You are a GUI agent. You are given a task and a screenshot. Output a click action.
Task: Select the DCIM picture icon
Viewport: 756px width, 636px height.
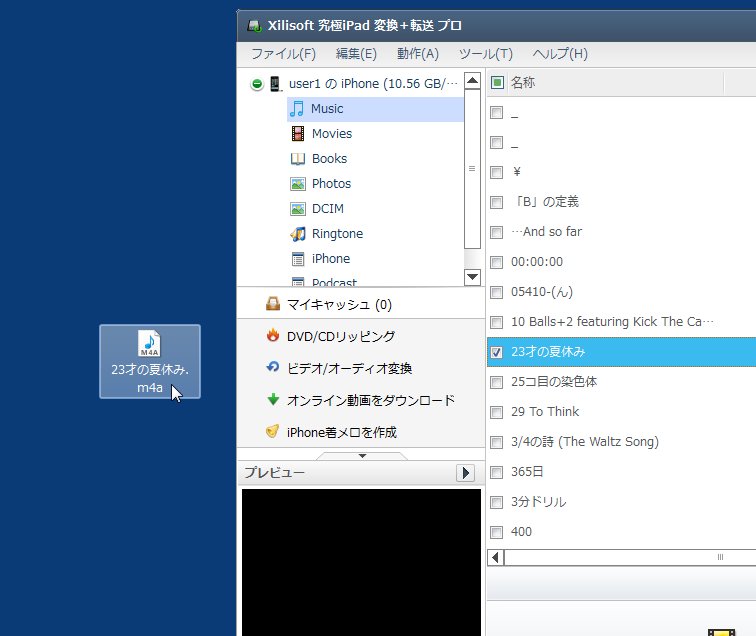[298, 209]
